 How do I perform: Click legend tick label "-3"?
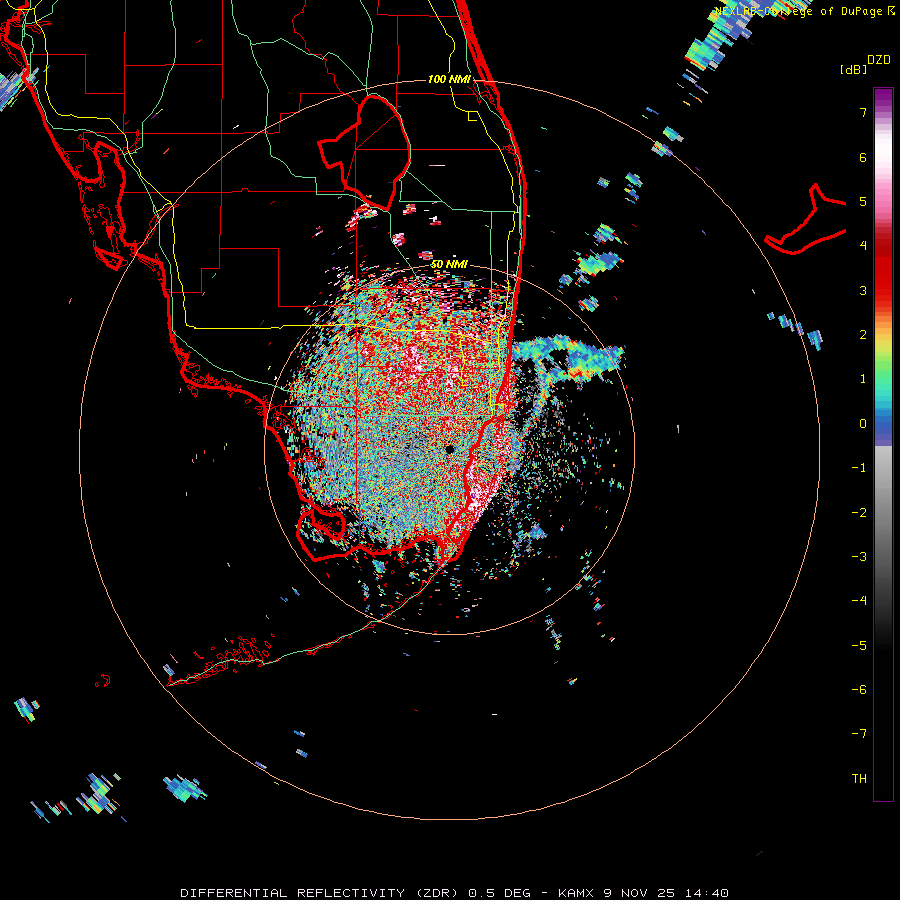pyautogui.click(x=859, y=556)
